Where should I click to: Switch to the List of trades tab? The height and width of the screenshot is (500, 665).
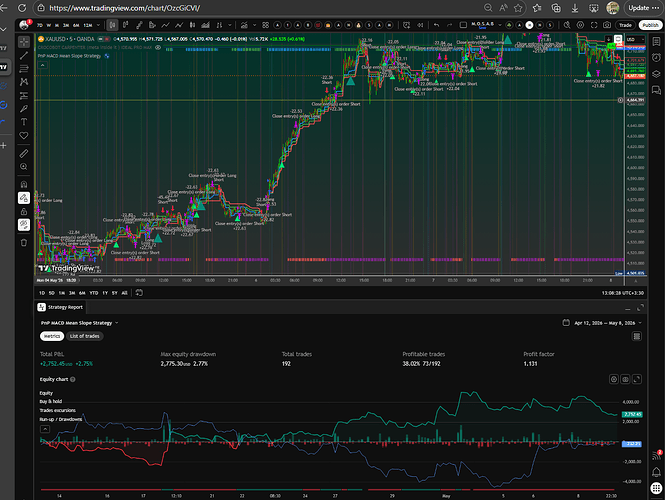point(84,336)
